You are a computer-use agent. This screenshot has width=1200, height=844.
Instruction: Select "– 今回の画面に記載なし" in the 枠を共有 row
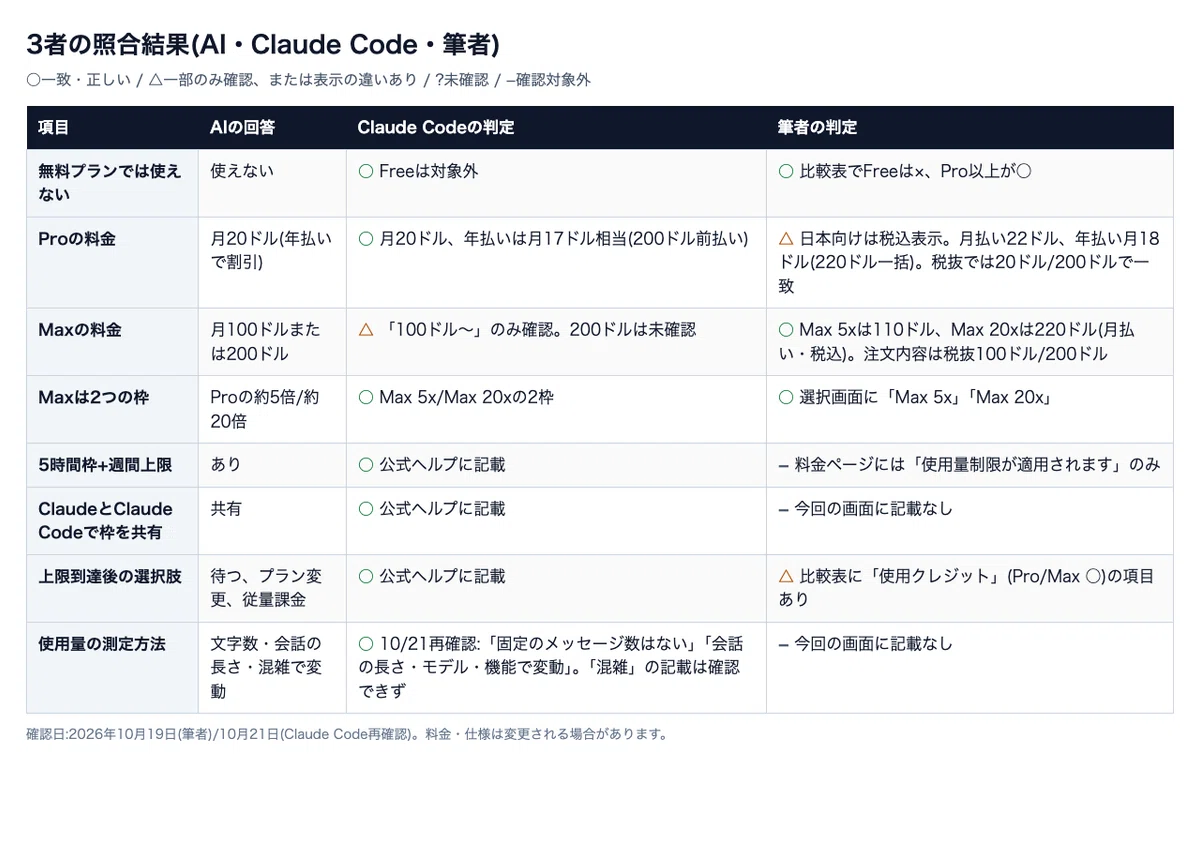click(970, 521)
